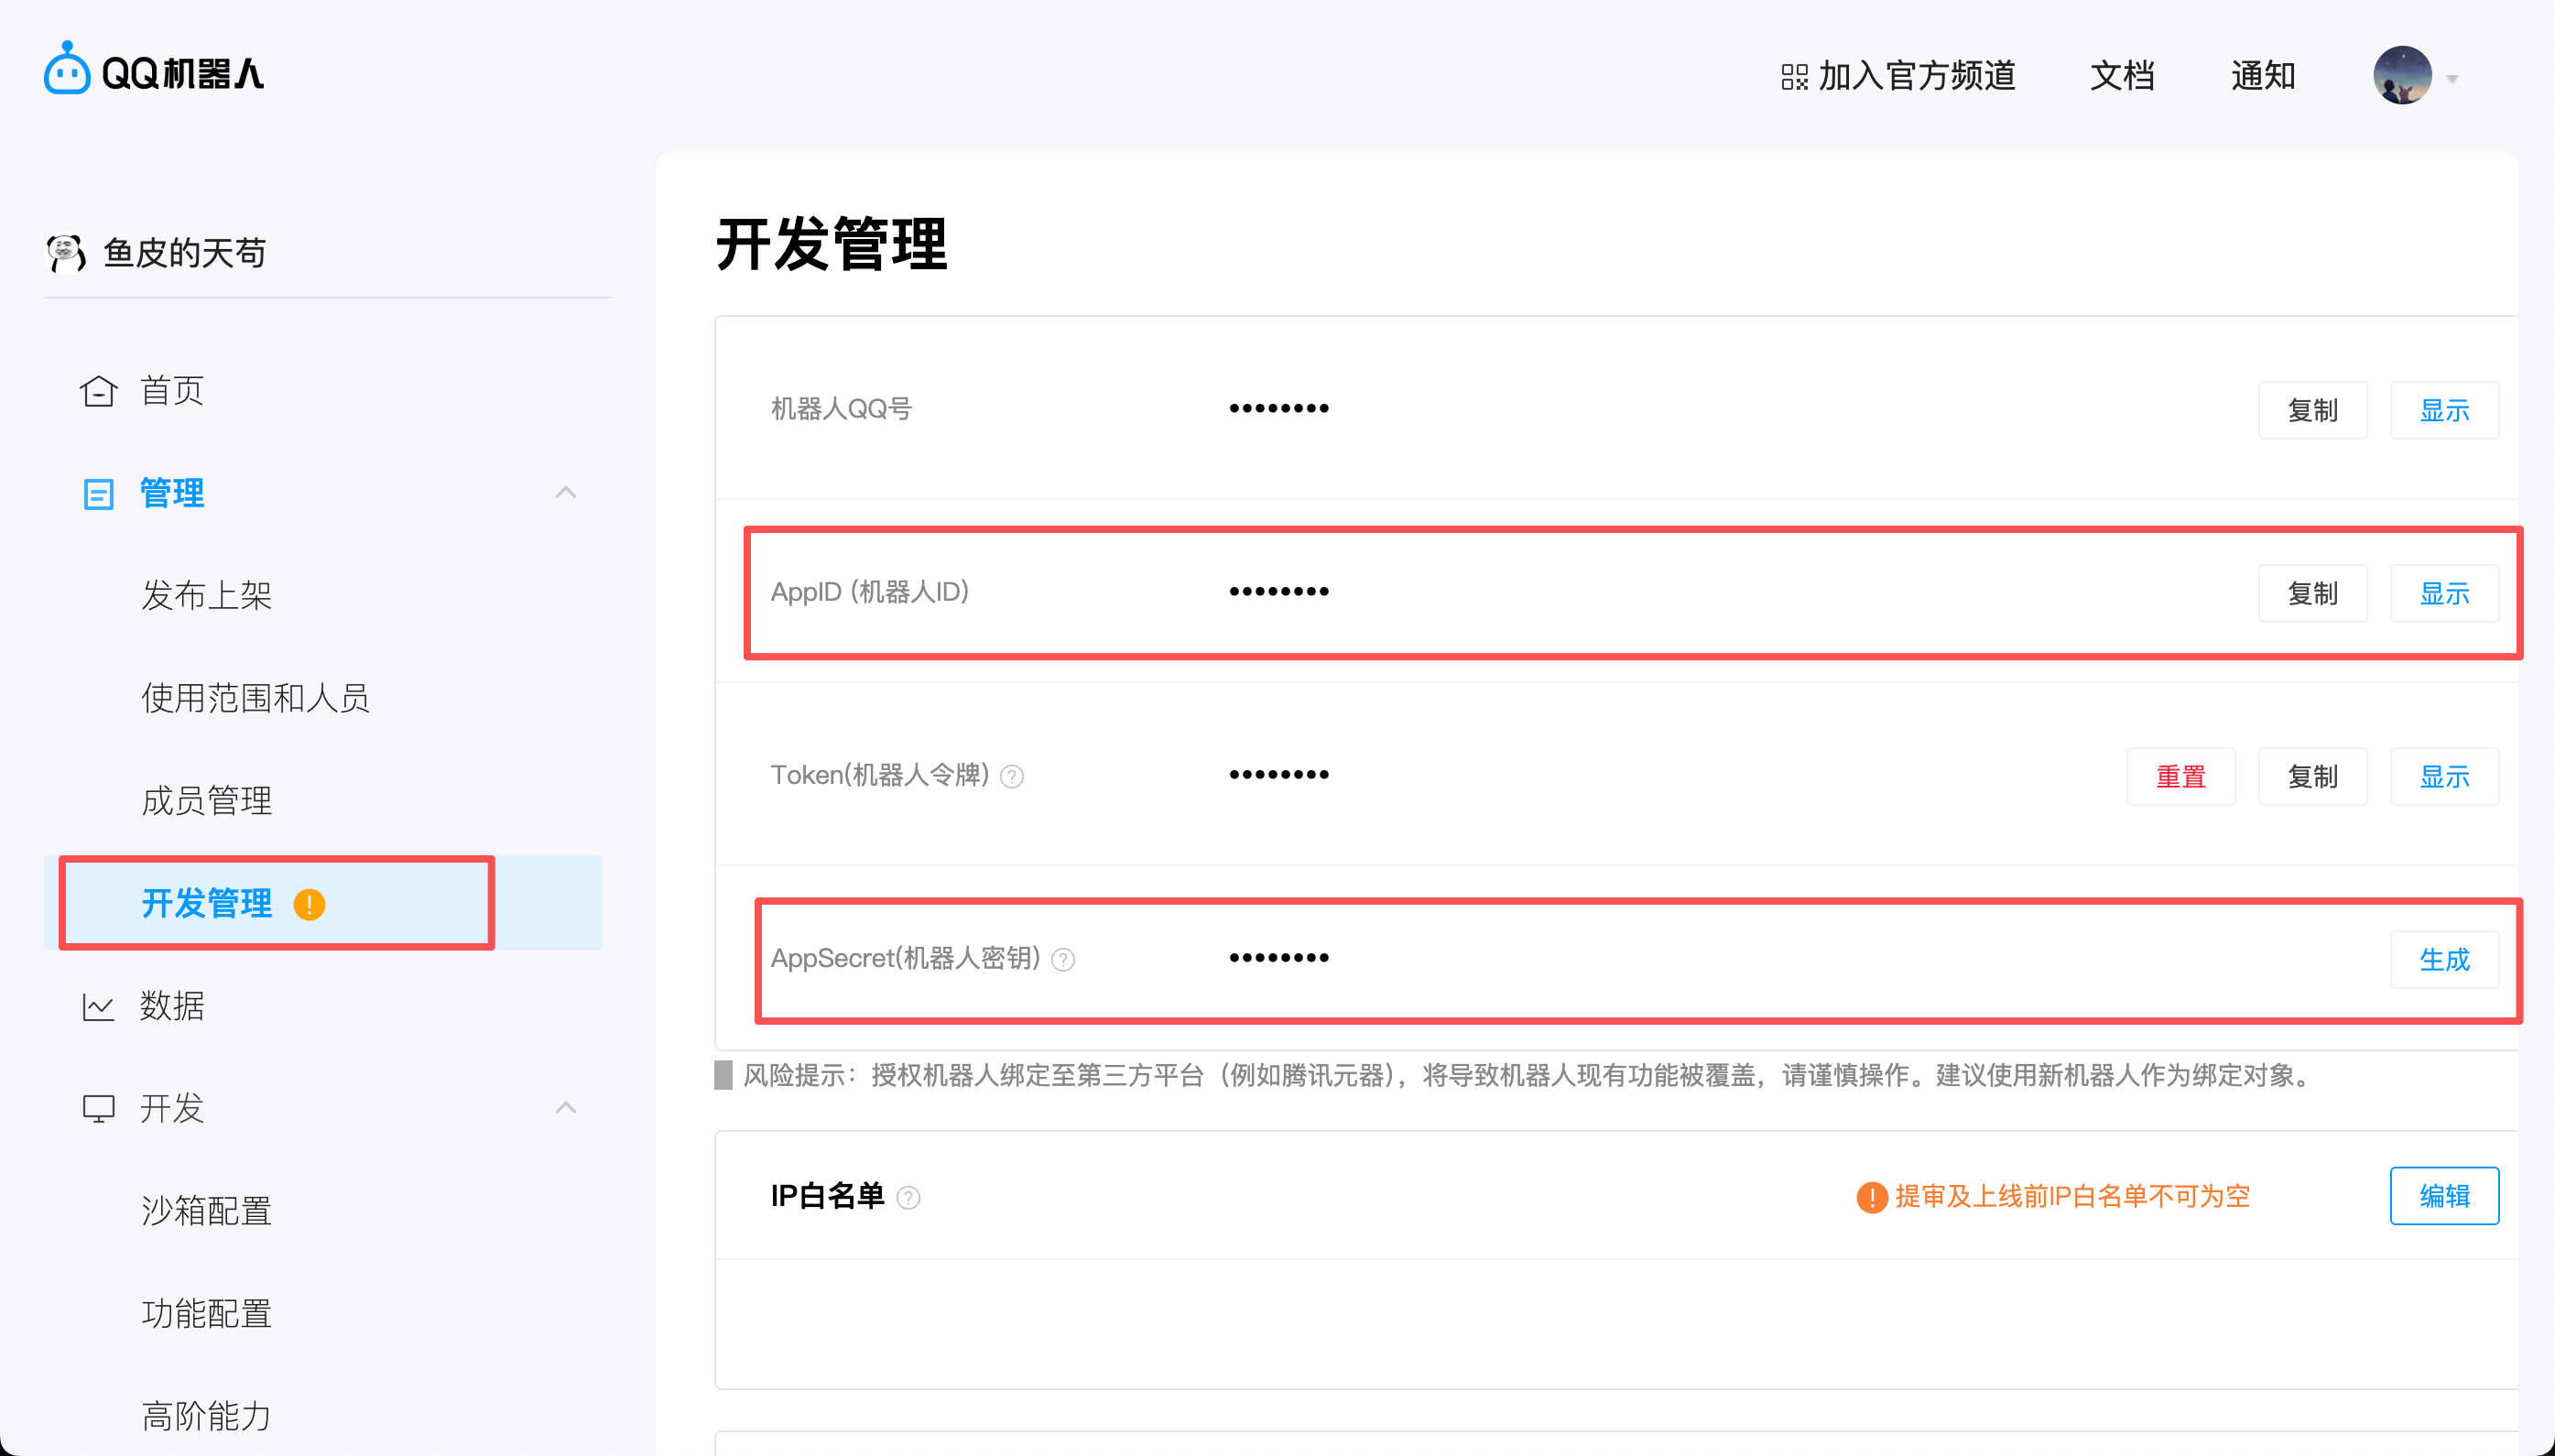Image resolution: width=2555 pixels, height=1456 pixels.
Task: Click the orange warning badge on 开发管理
Action: click(x=309, y=905)
